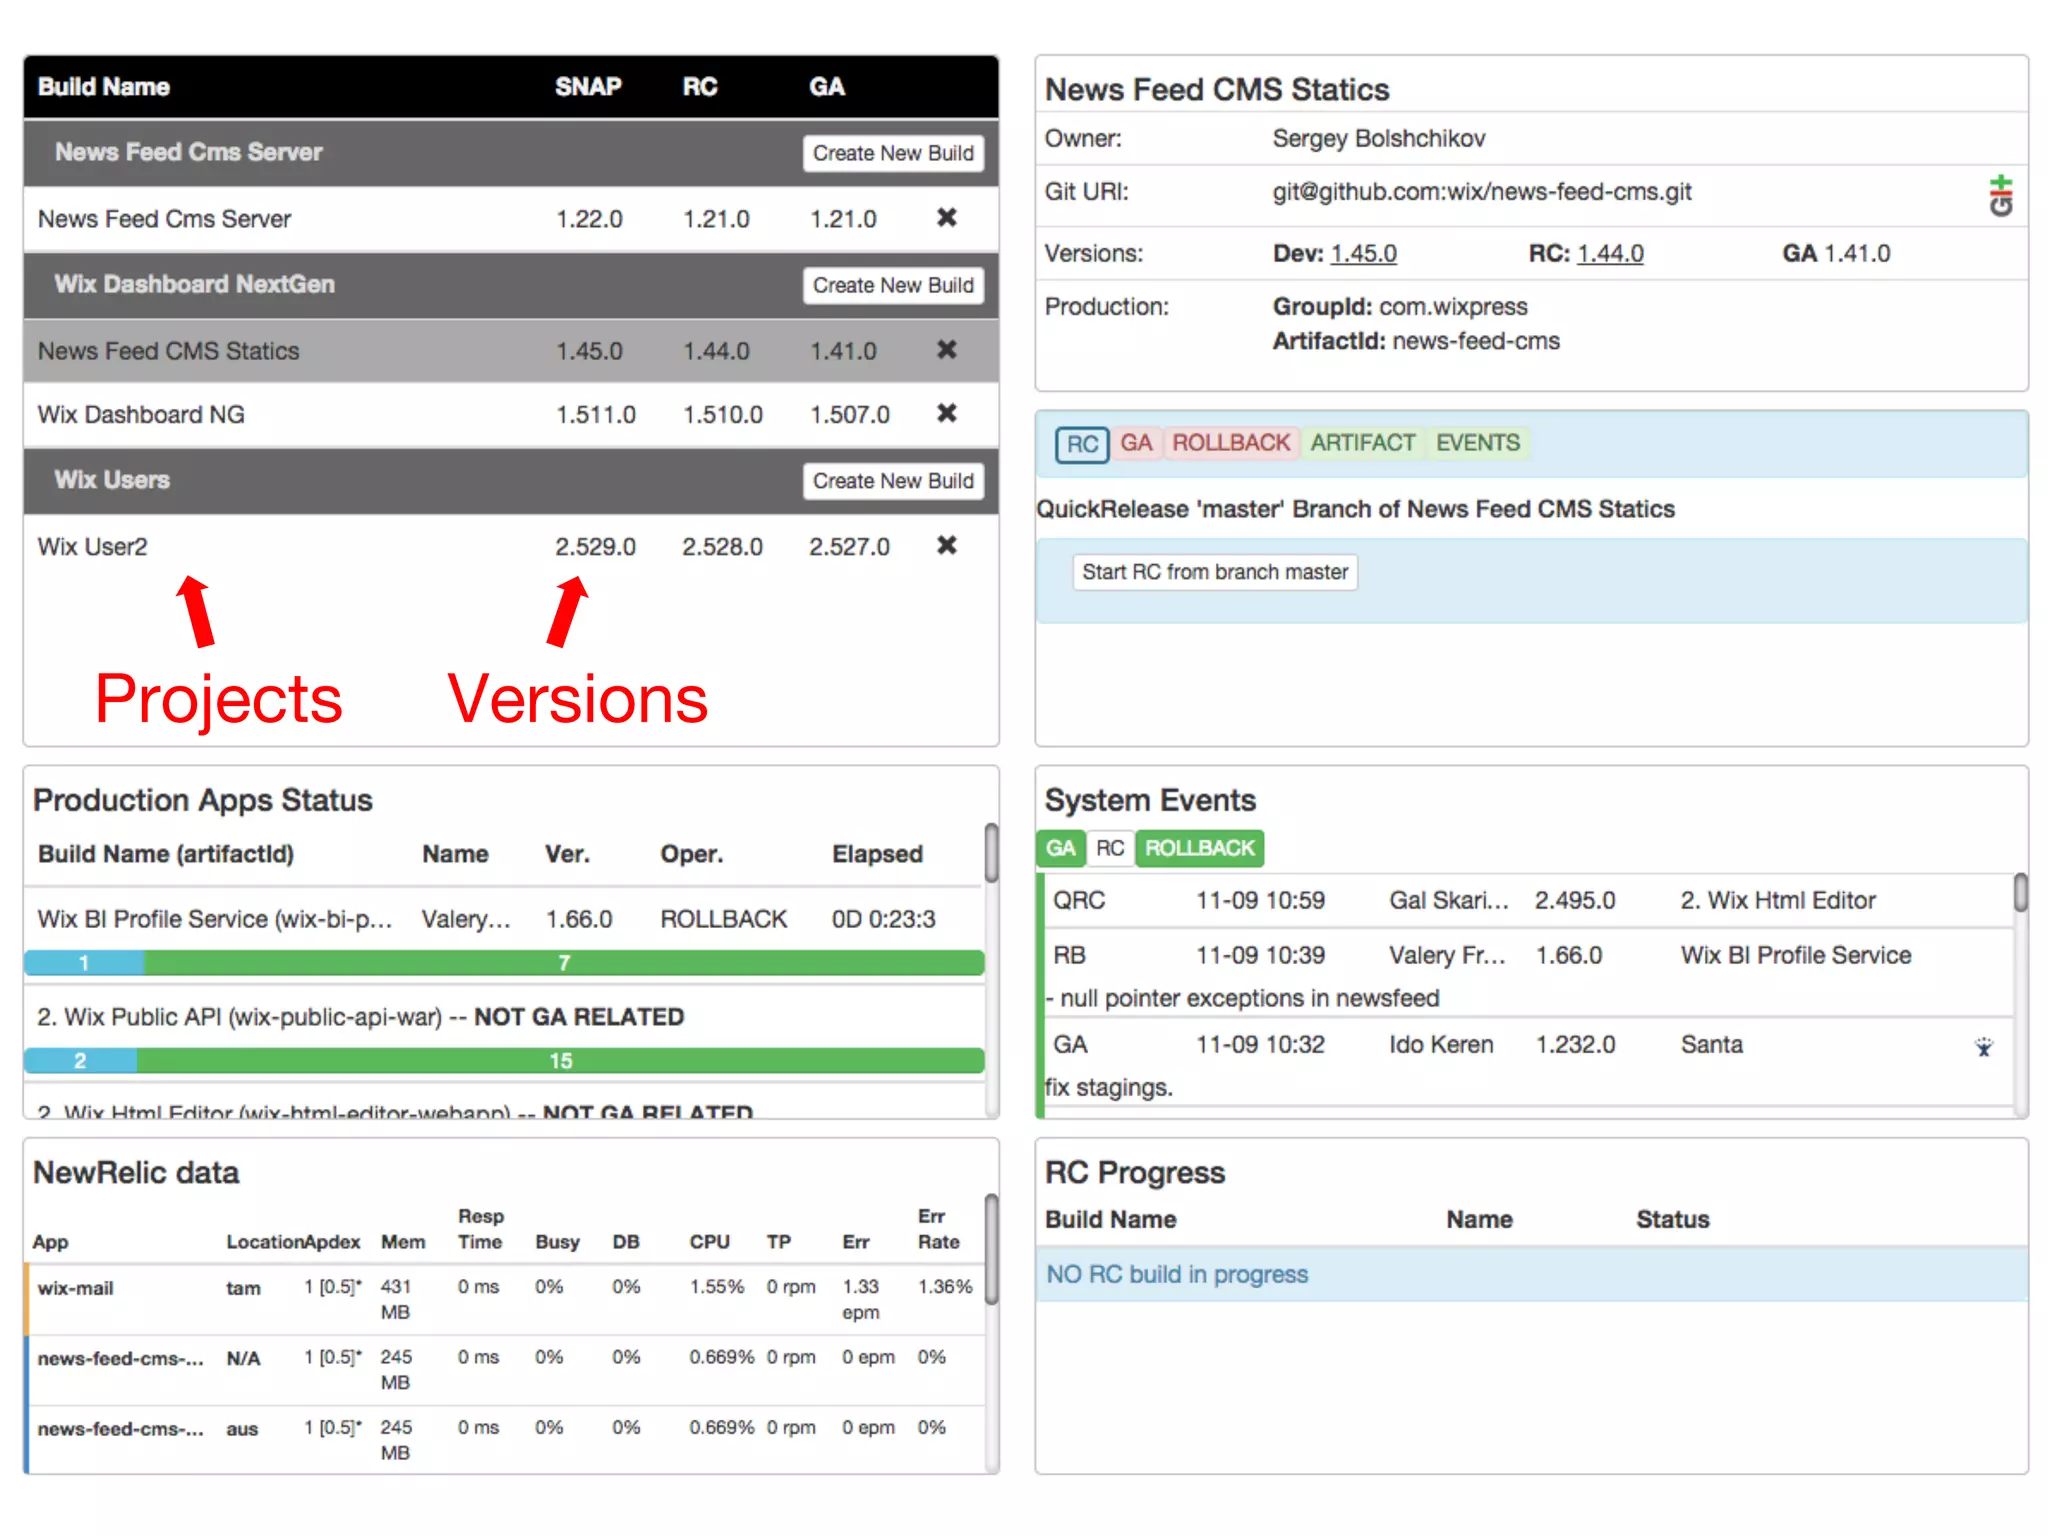This screenshot has height=1536, width=2048.
Task: Click NewRelic data panel scrollbar
Action: (991, 1249)
